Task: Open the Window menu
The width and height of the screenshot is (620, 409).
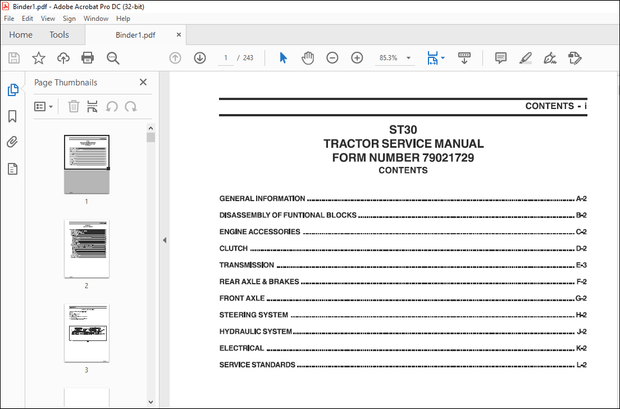Action: coord(96,19)
